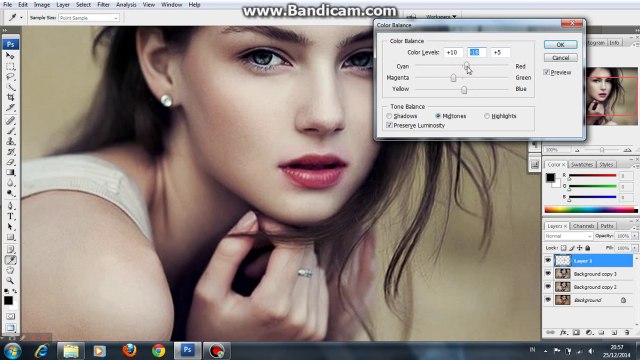Viewport: 640px width, 360px height.
Task: Select the Midtones tone option
Action: [x=438, y=116]
